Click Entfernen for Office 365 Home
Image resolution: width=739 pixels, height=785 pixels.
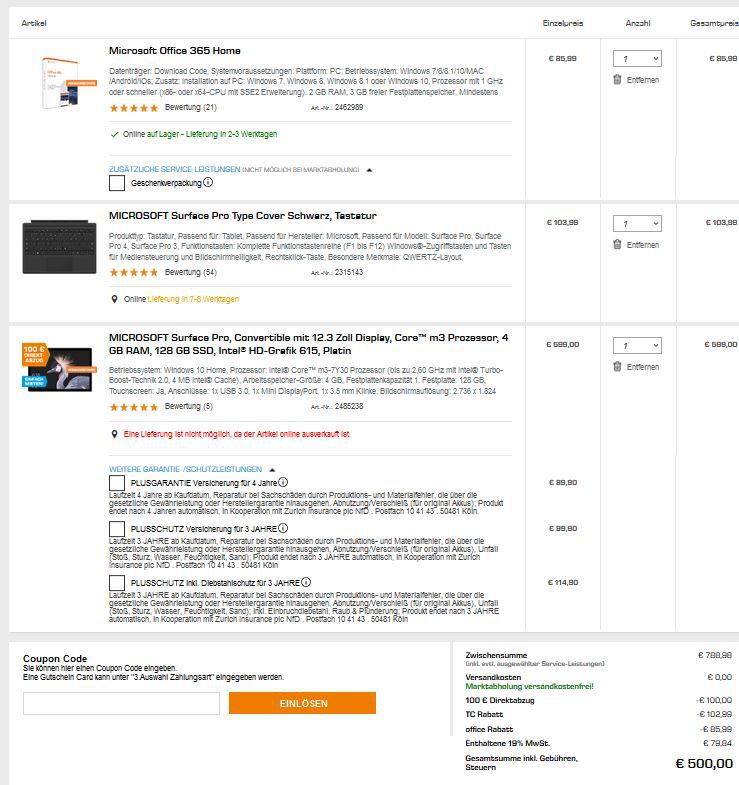tap(643, 80)
